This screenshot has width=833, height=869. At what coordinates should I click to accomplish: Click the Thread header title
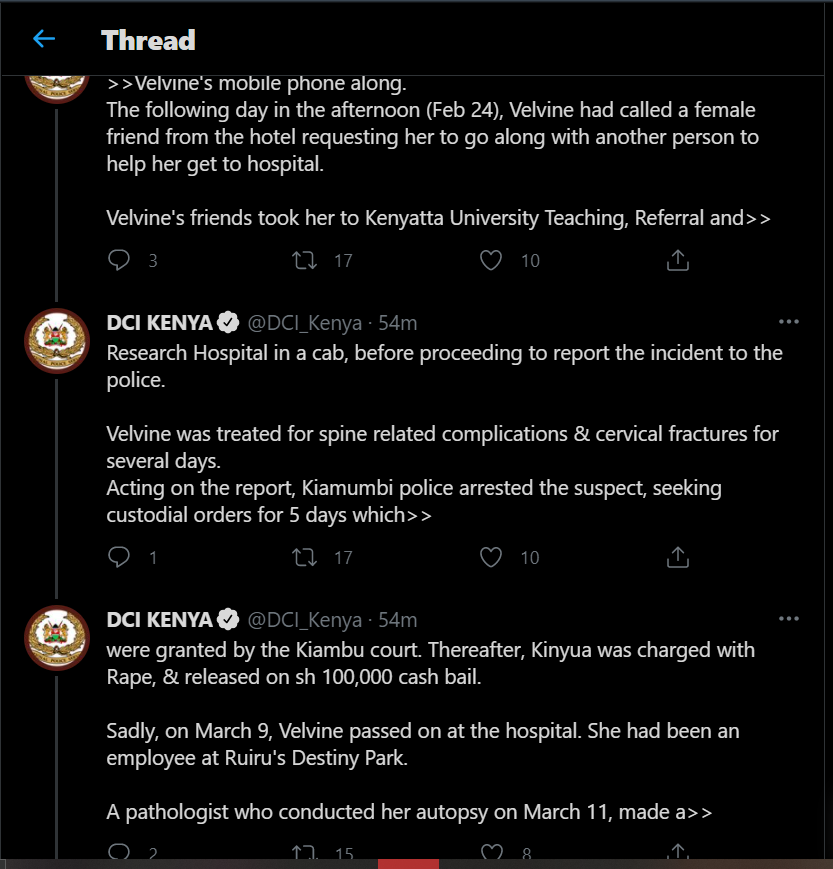point(148,40)
